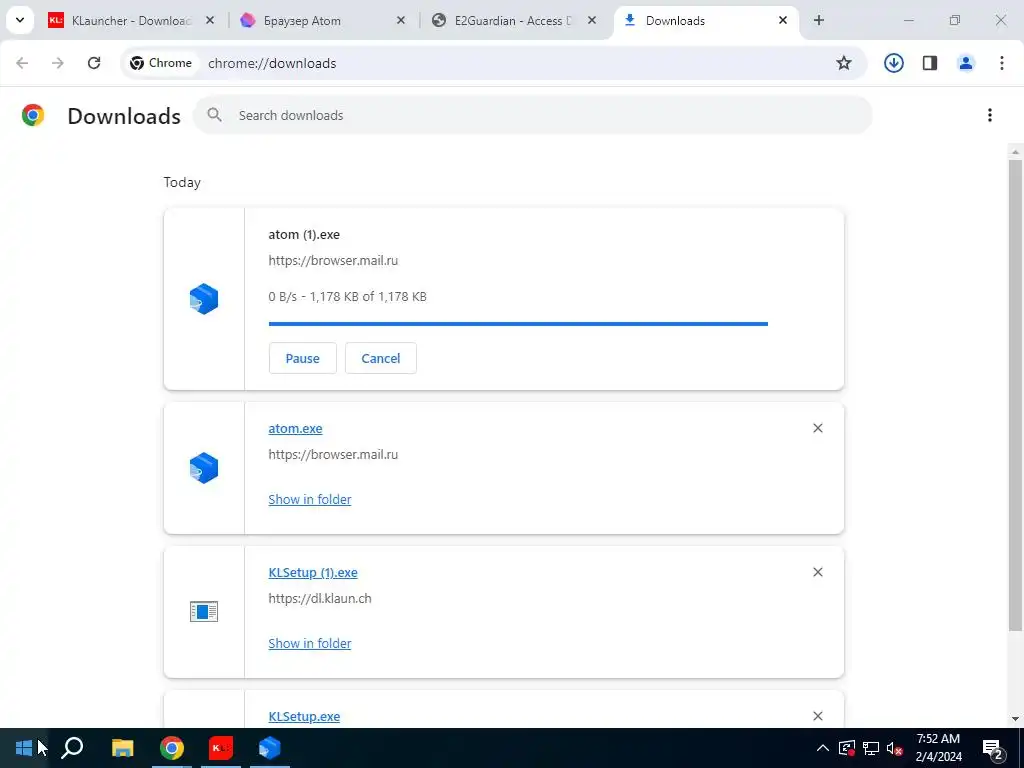
Task: Click the KLSetup (1).exe file icon
Action: click(204, 612)
